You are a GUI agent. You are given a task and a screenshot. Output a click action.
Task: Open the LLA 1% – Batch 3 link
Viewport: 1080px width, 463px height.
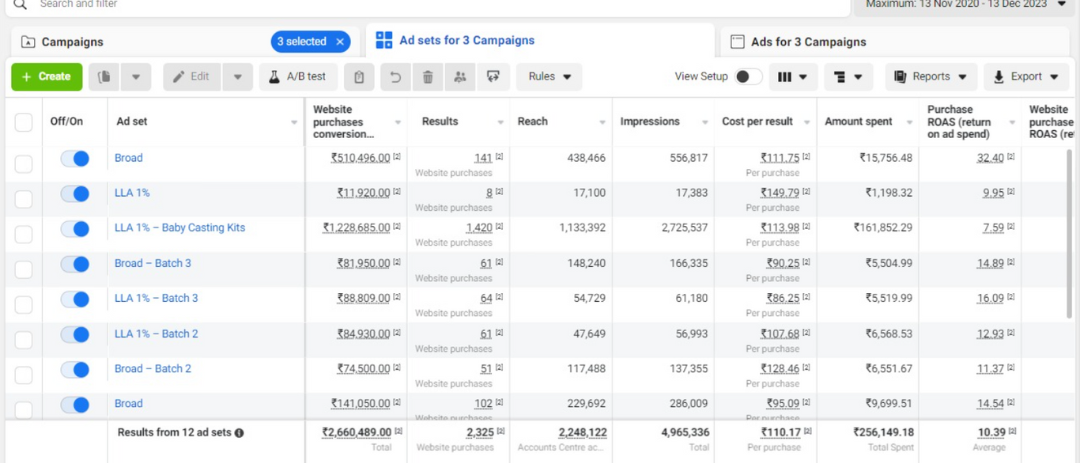[156, 298]
